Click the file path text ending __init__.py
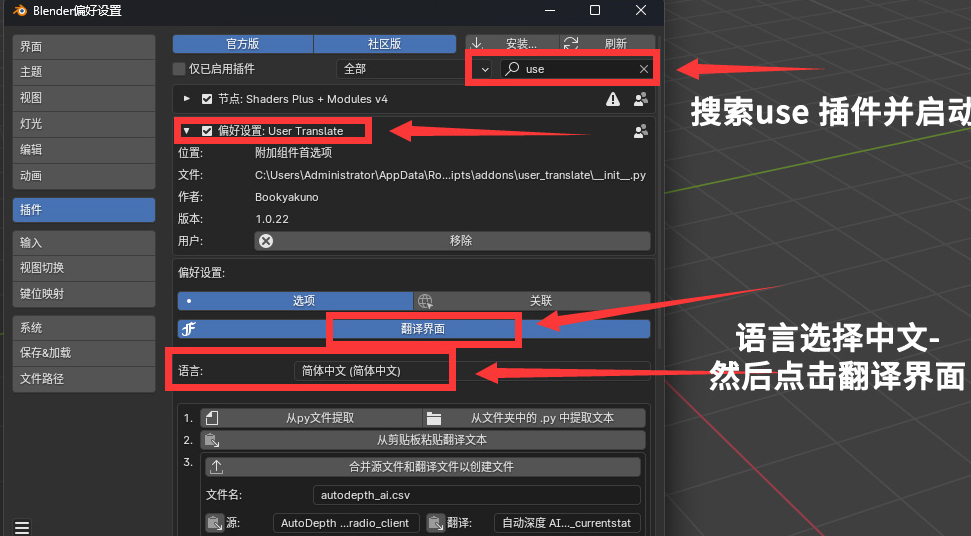 450,175
